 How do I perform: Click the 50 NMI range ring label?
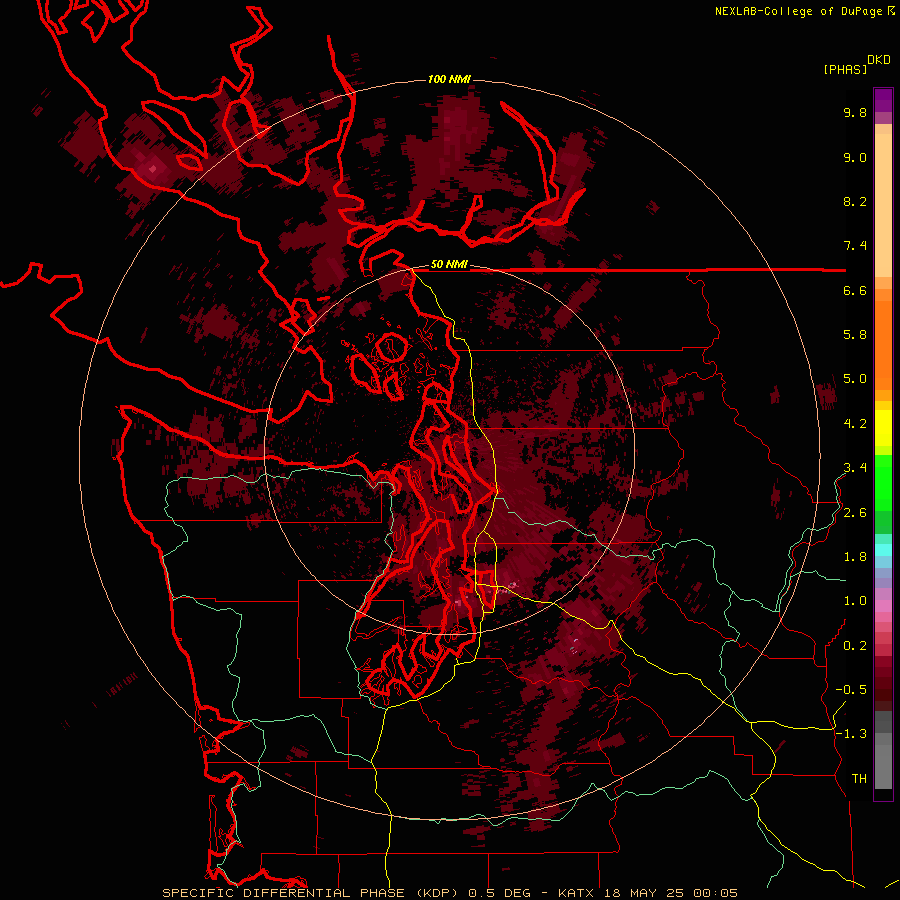(x=449, y=265)
